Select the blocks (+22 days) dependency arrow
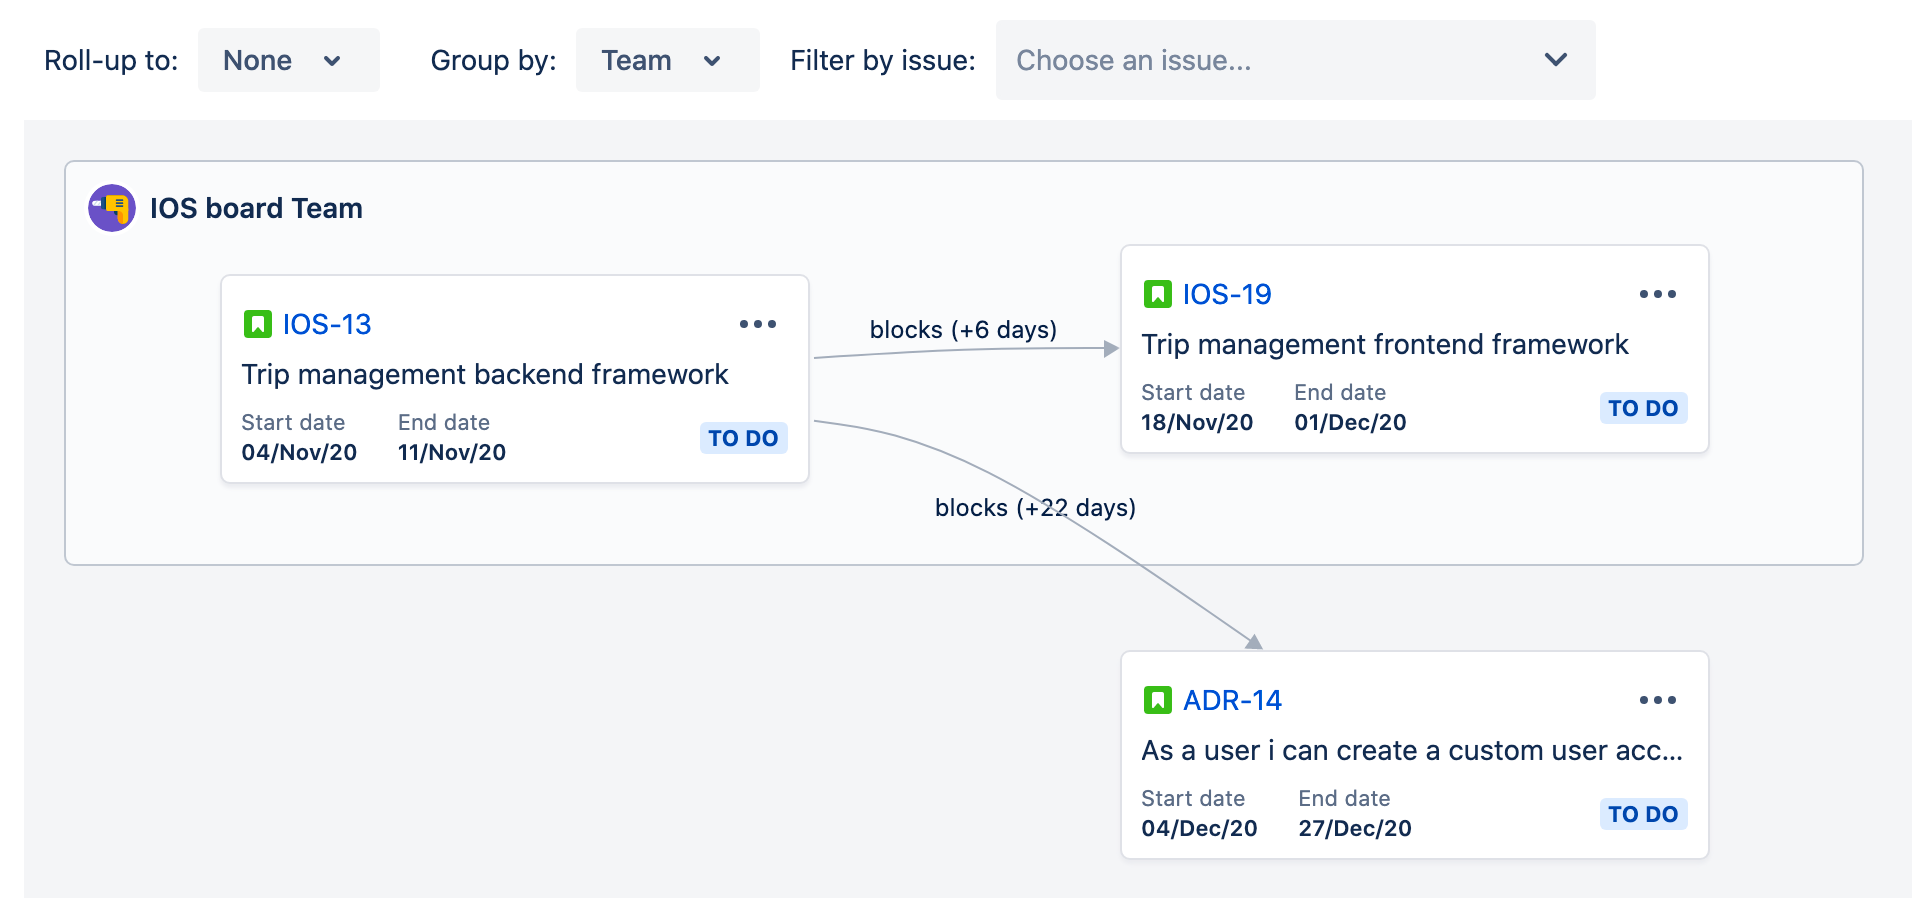This screenshot has height=900, width=1912. (1035, 508)
